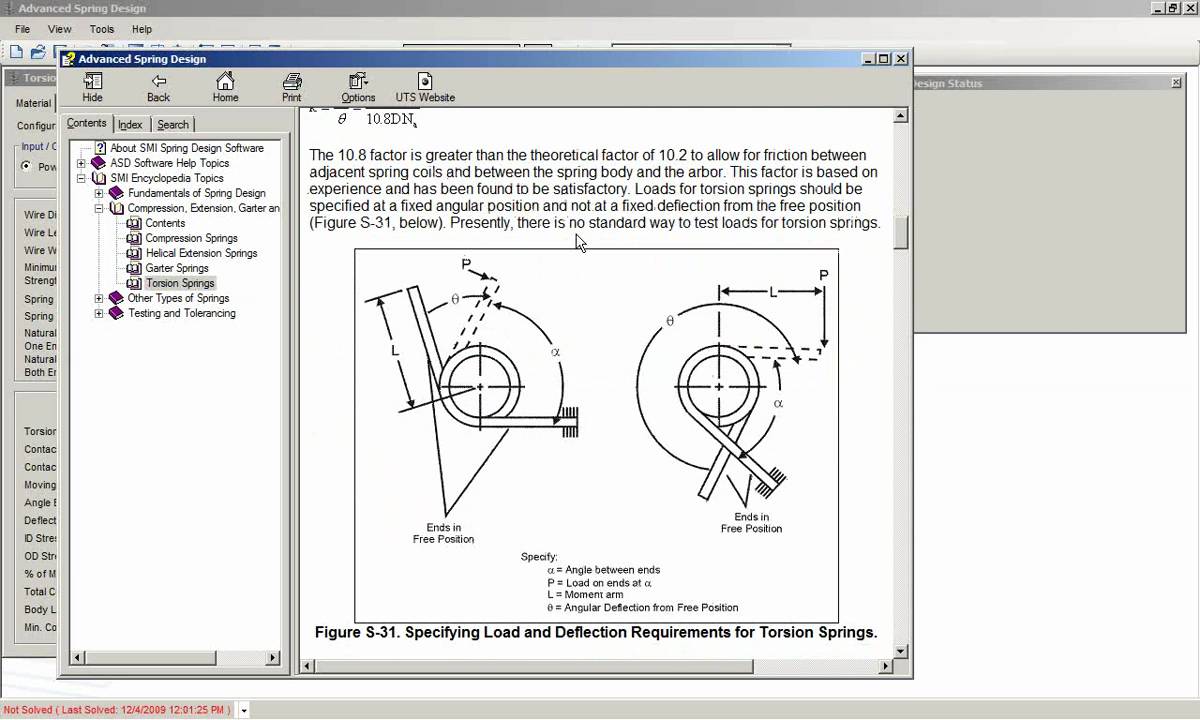Click the Figure S-31 caption text
This screenshot has width=1200, height=720.
click(x=596, y=632)
